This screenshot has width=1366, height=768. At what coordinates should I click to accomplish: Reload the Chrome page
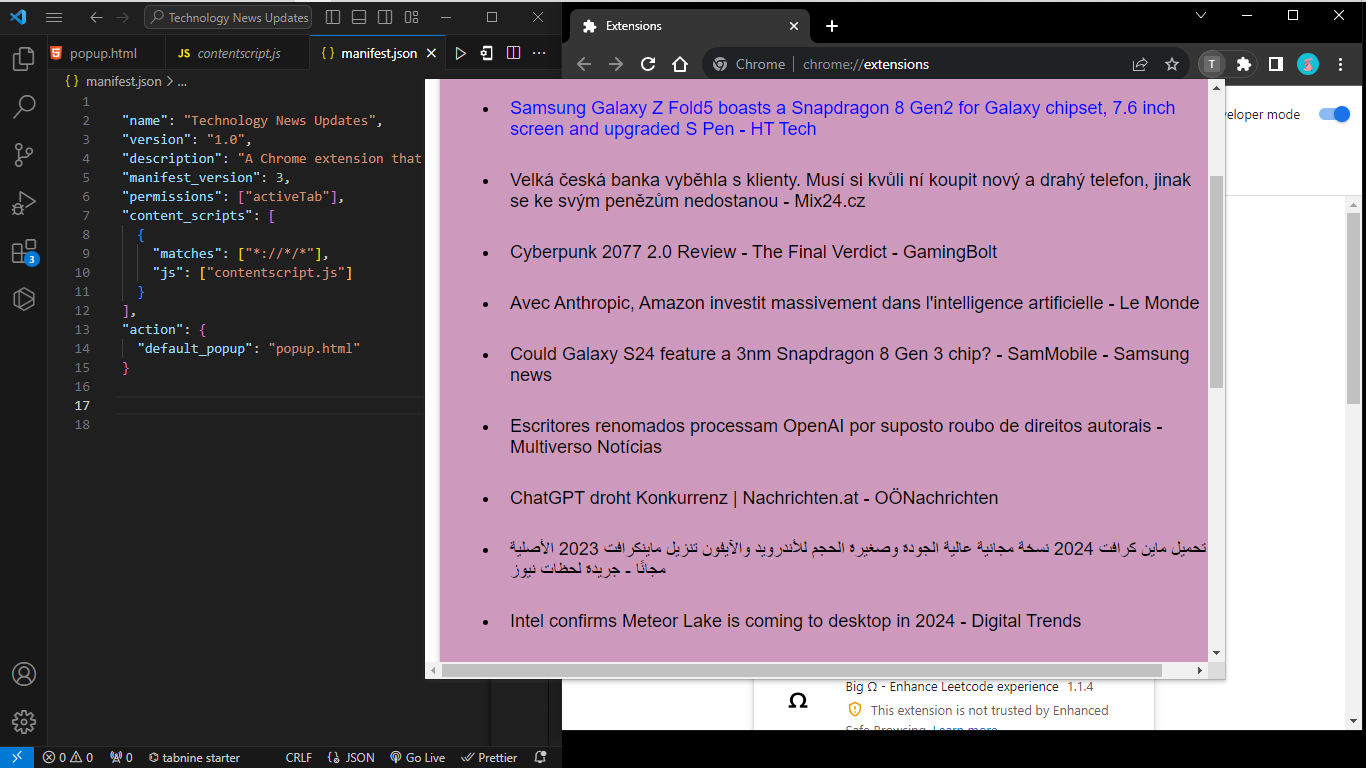pyautogui.click(x=648, y=64)
